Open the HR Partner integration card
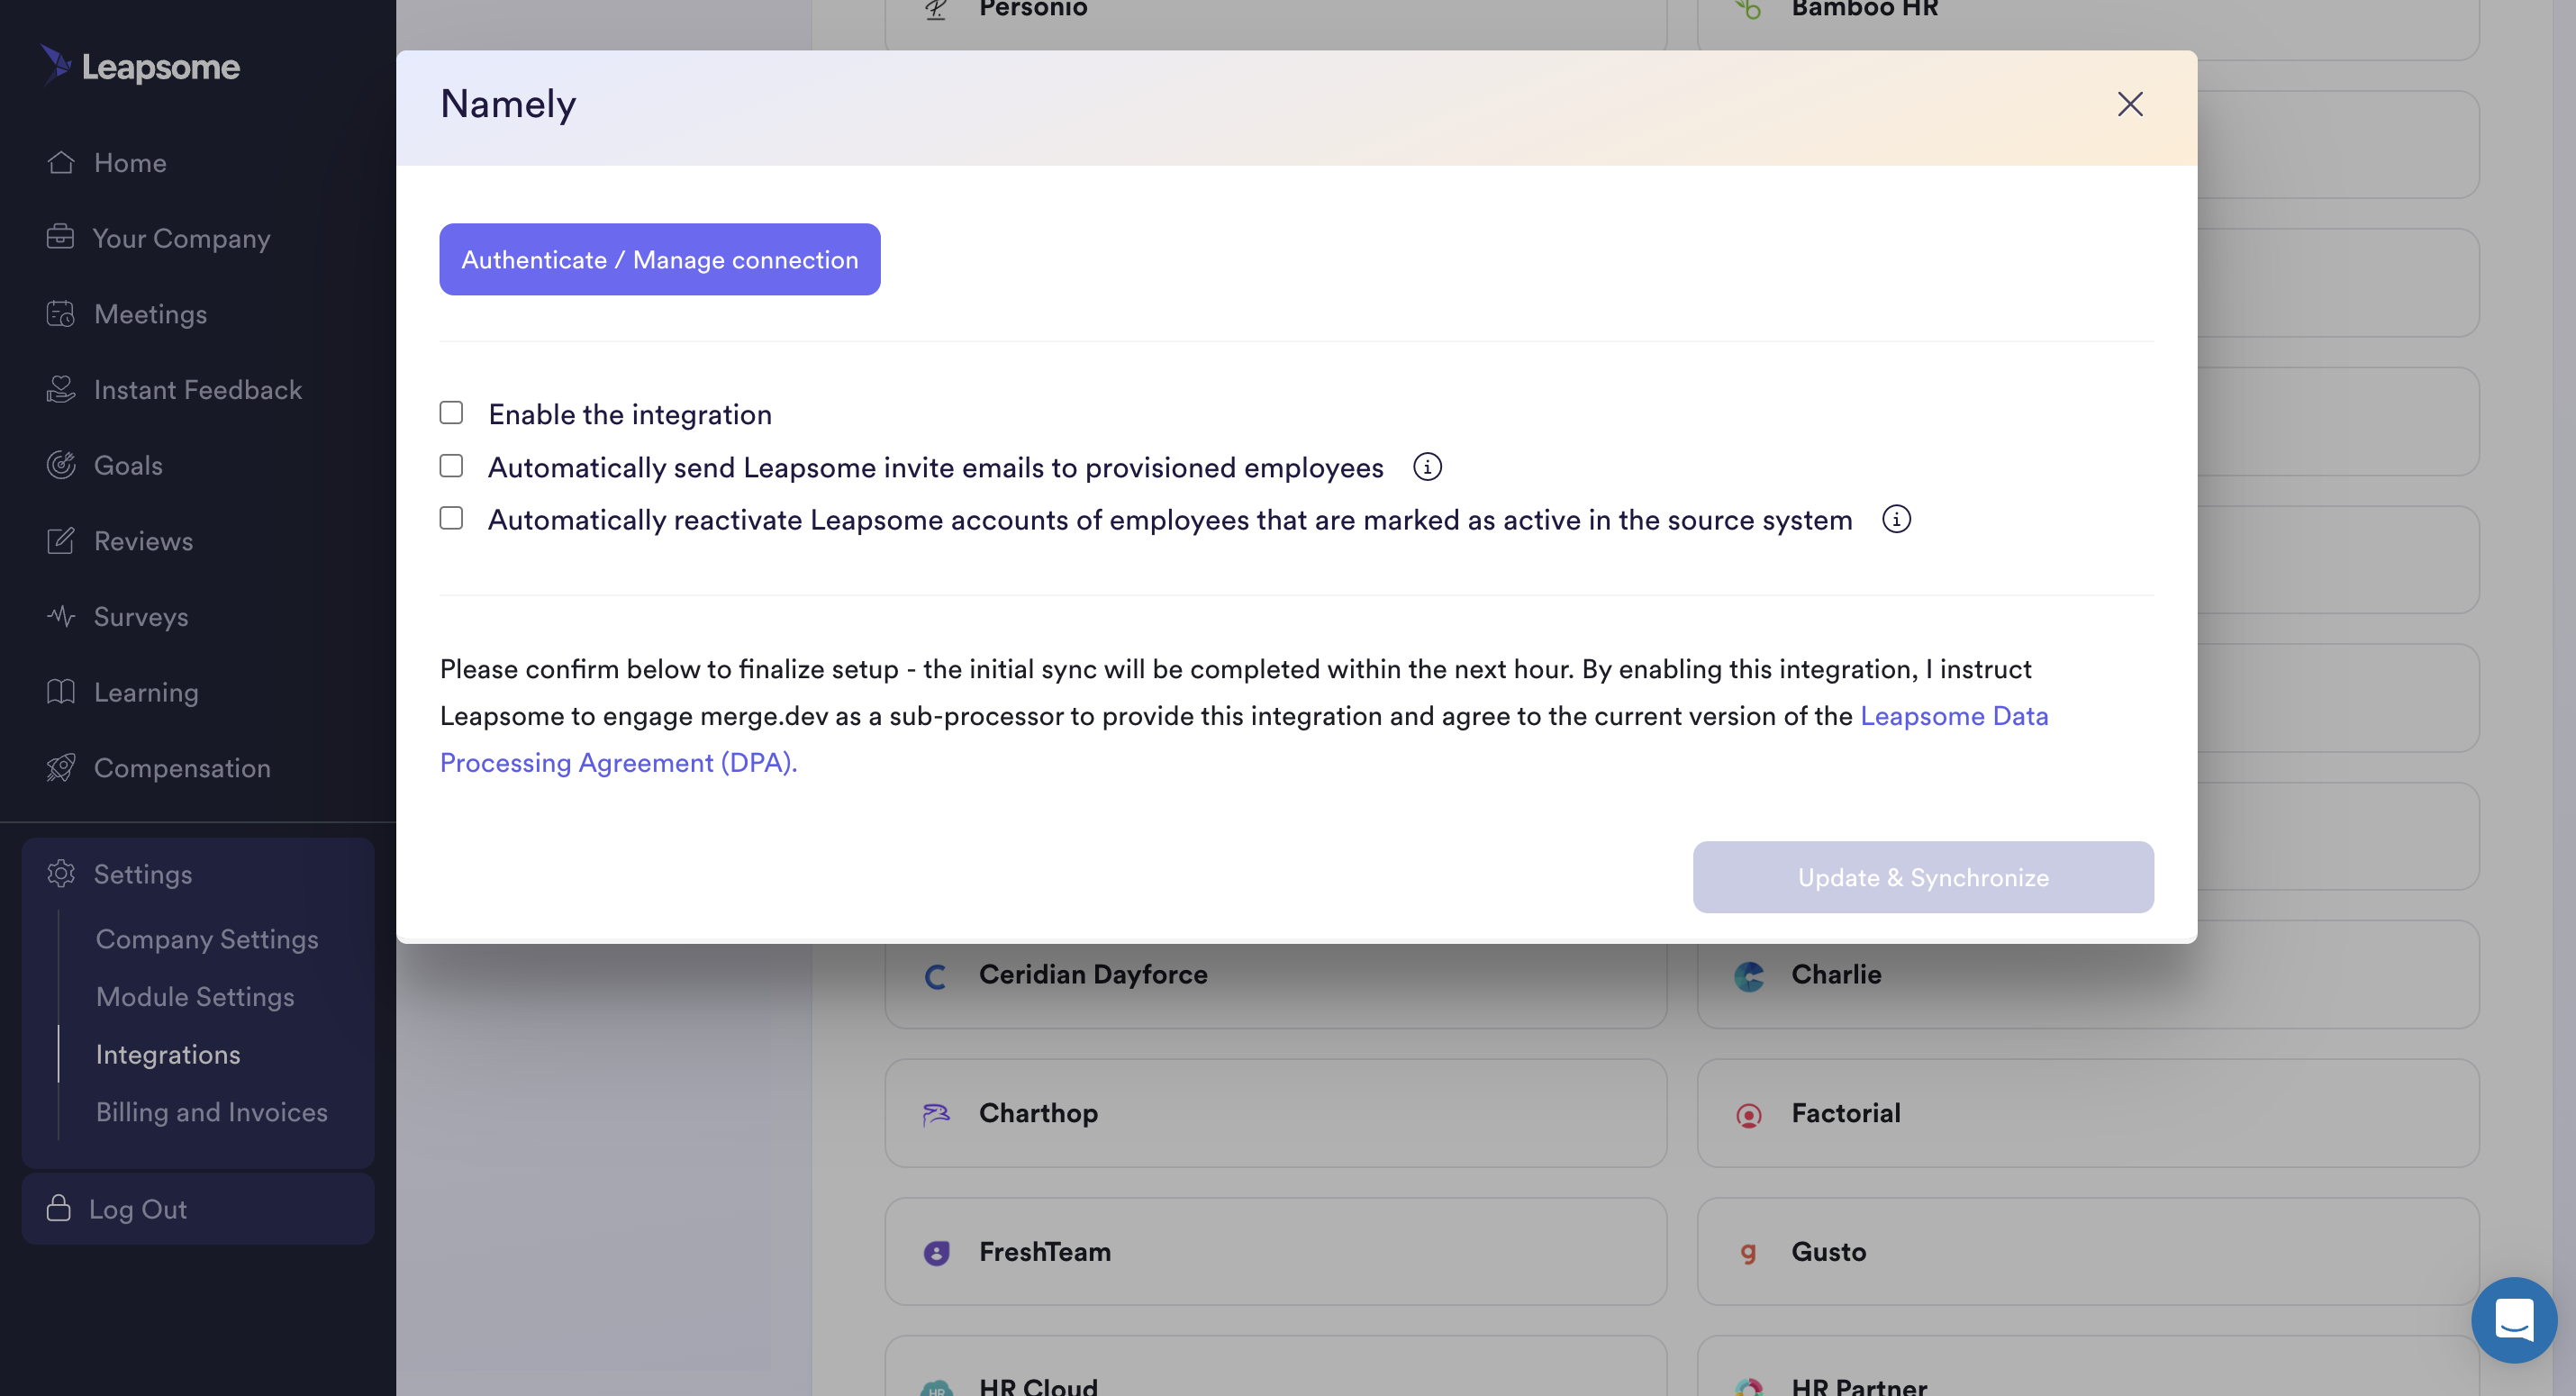Screen dimensions: 2576x1396 click(x=2088, y=1368)
